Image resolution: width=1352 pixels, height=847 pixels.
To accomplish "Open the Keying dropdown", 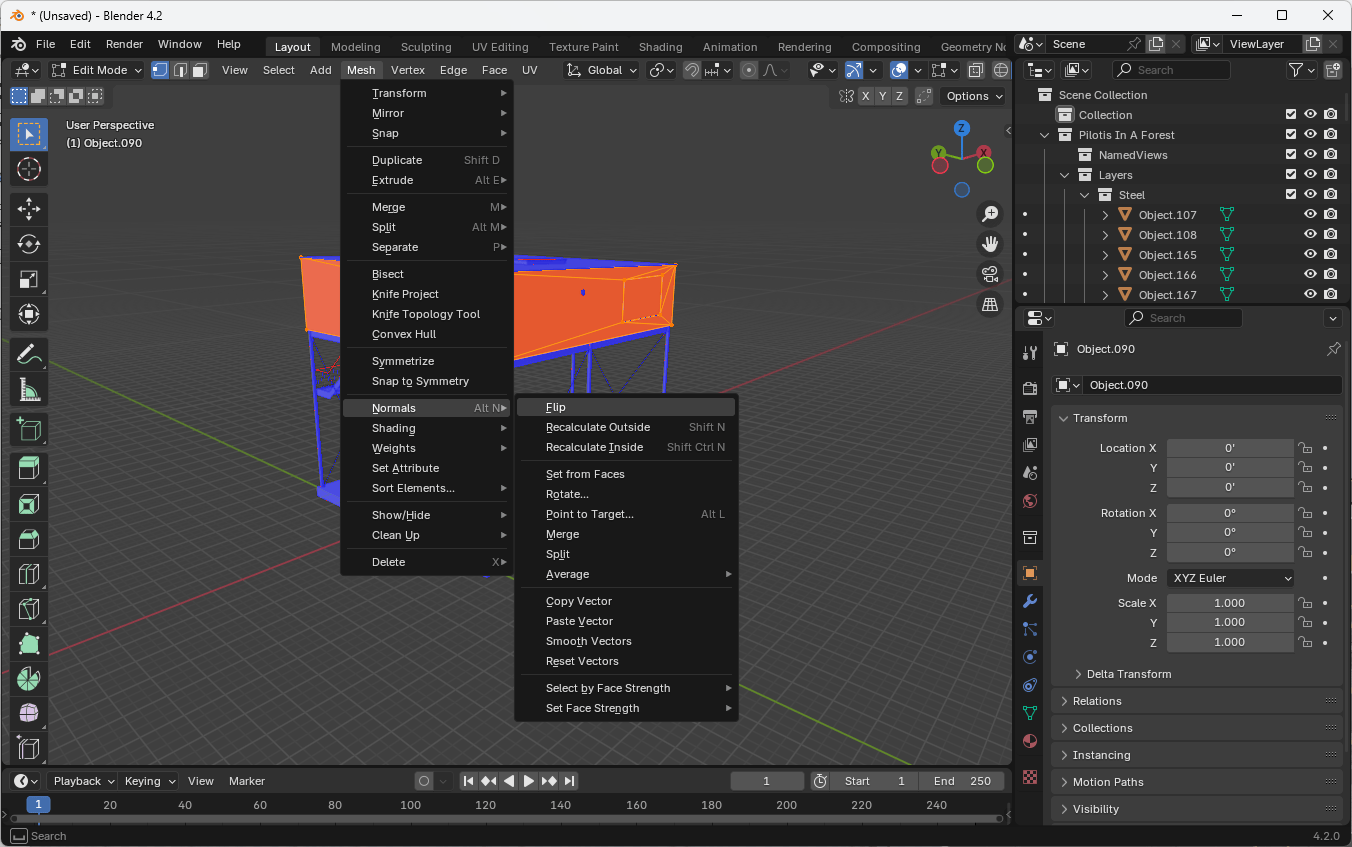I will click(150, 781).
